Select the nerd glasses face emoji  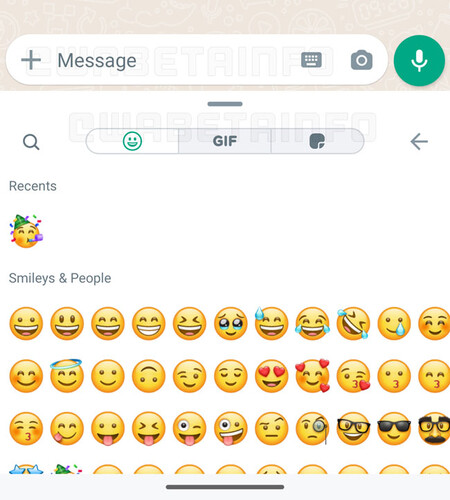pos(353,429)
